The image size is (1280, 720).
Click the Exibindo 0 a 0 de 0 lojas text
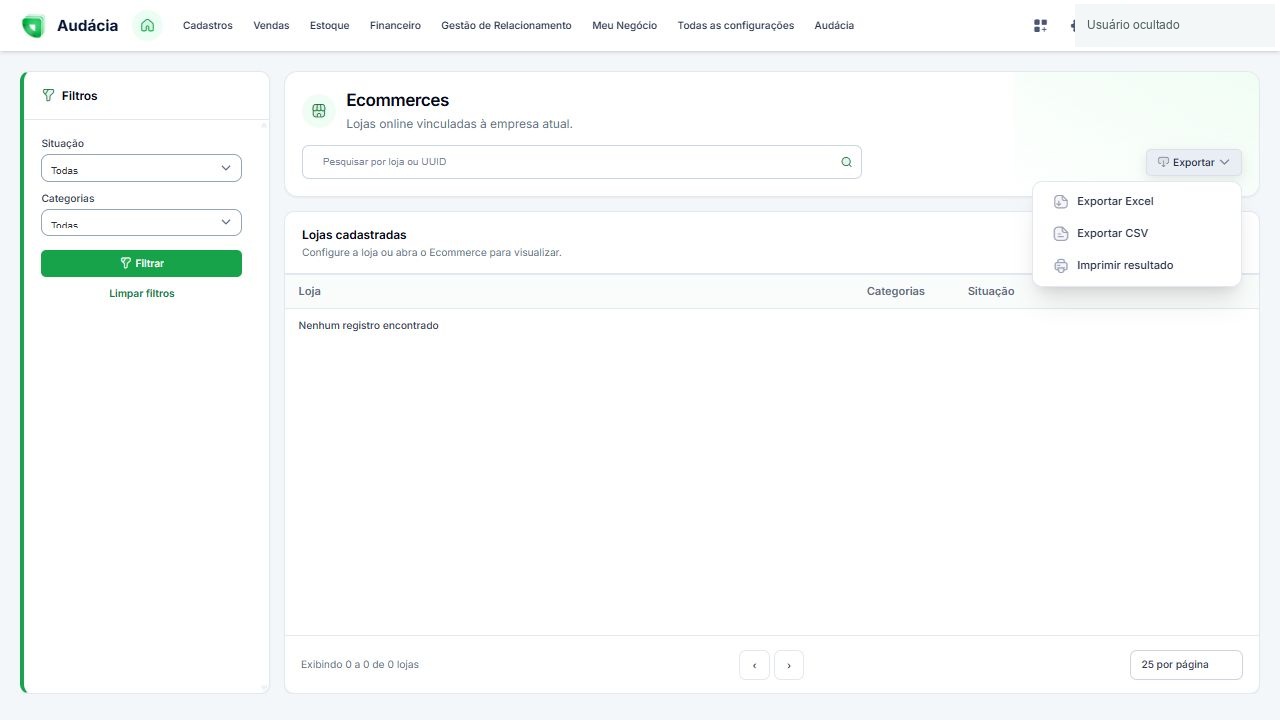pos(360,665)
